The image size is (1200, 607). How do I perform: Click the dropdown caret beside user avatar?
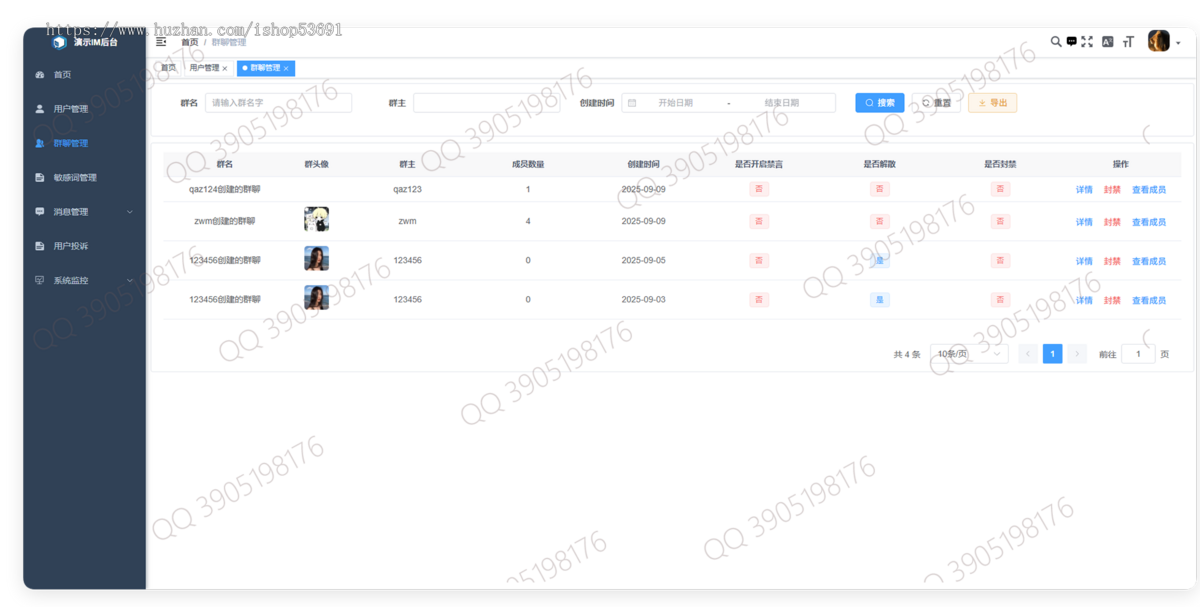(x=1178, y=43)
